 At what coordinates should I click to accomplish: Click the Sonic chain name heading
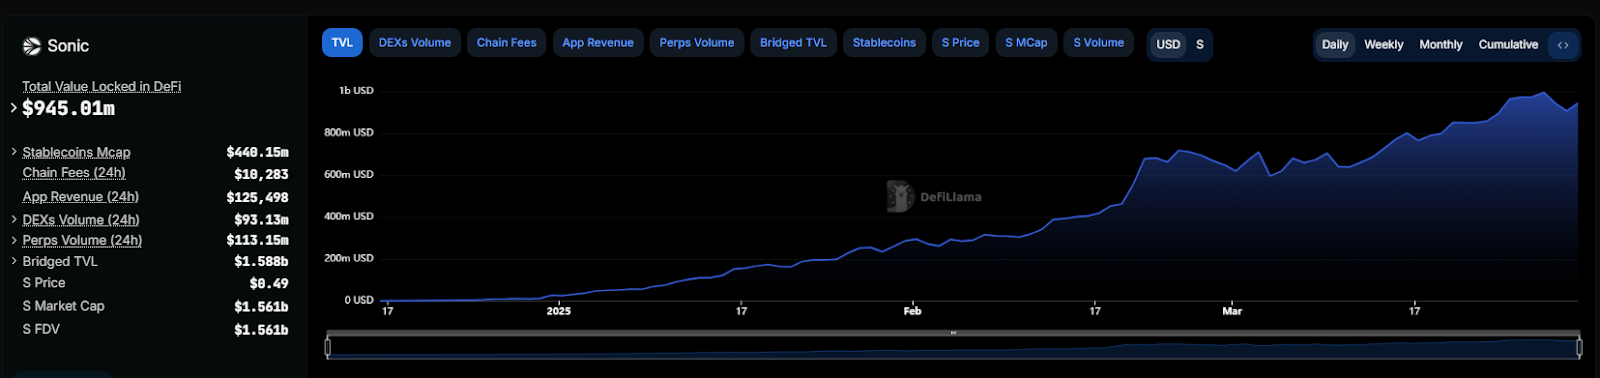tap(68, 46)
